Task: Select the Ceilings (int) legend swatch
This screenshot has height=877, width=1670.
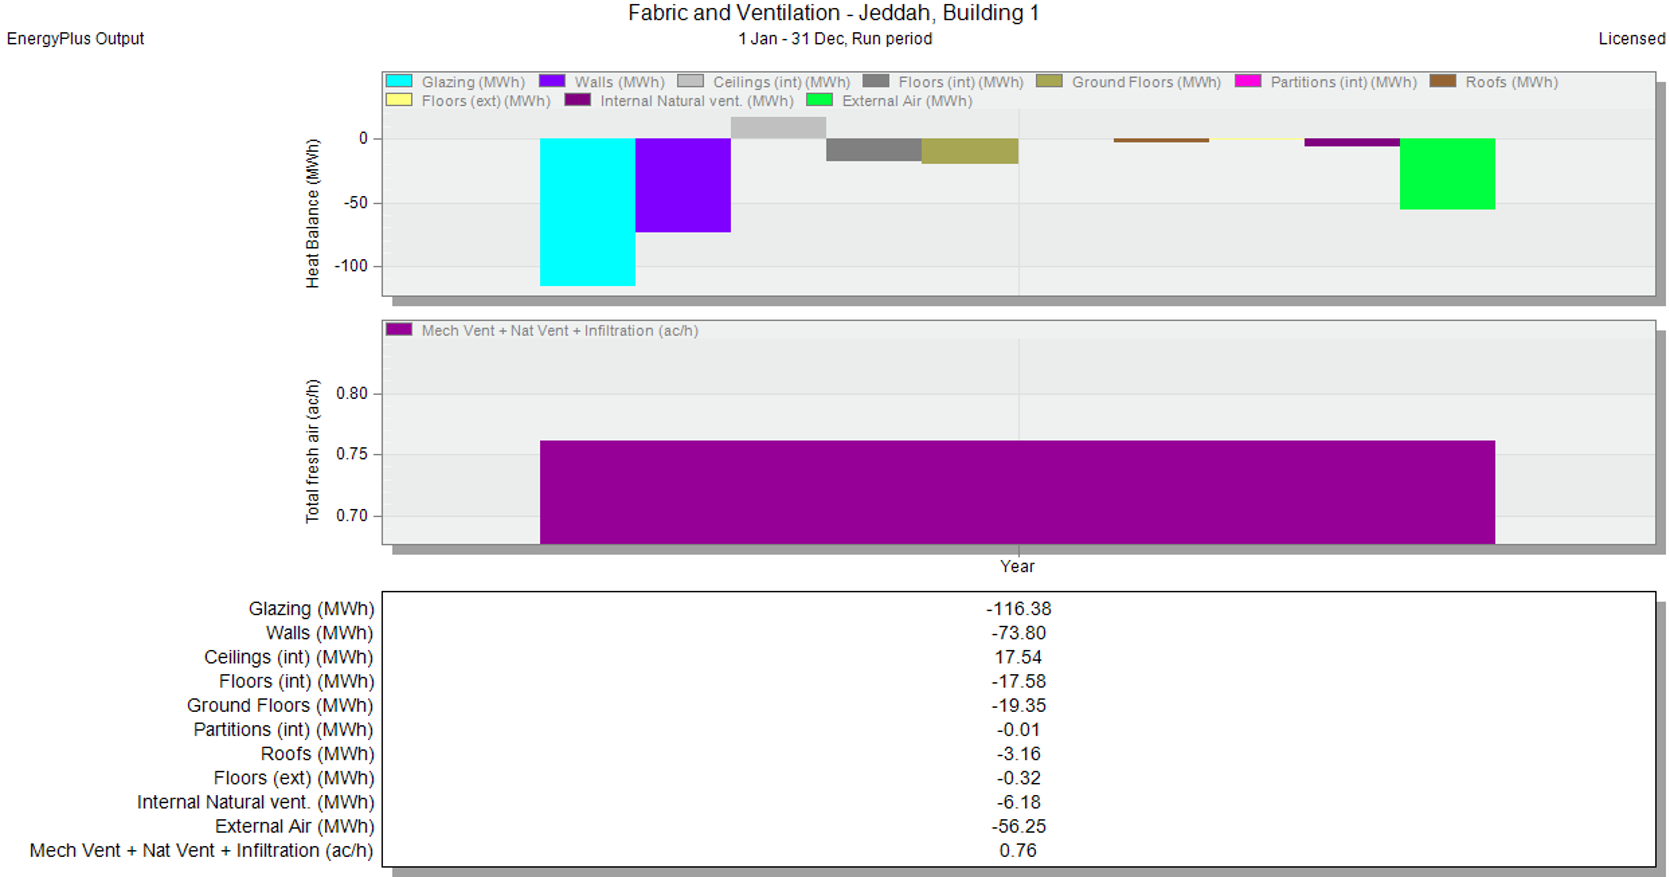Action: (x=690, y=81)
